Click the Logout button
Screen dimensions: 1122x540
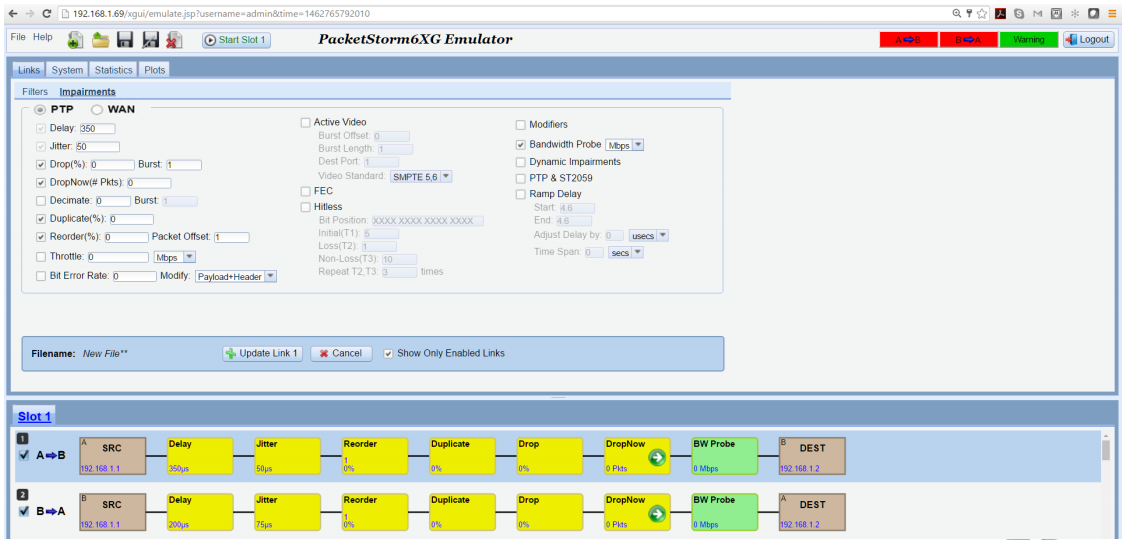[1088, 40]
